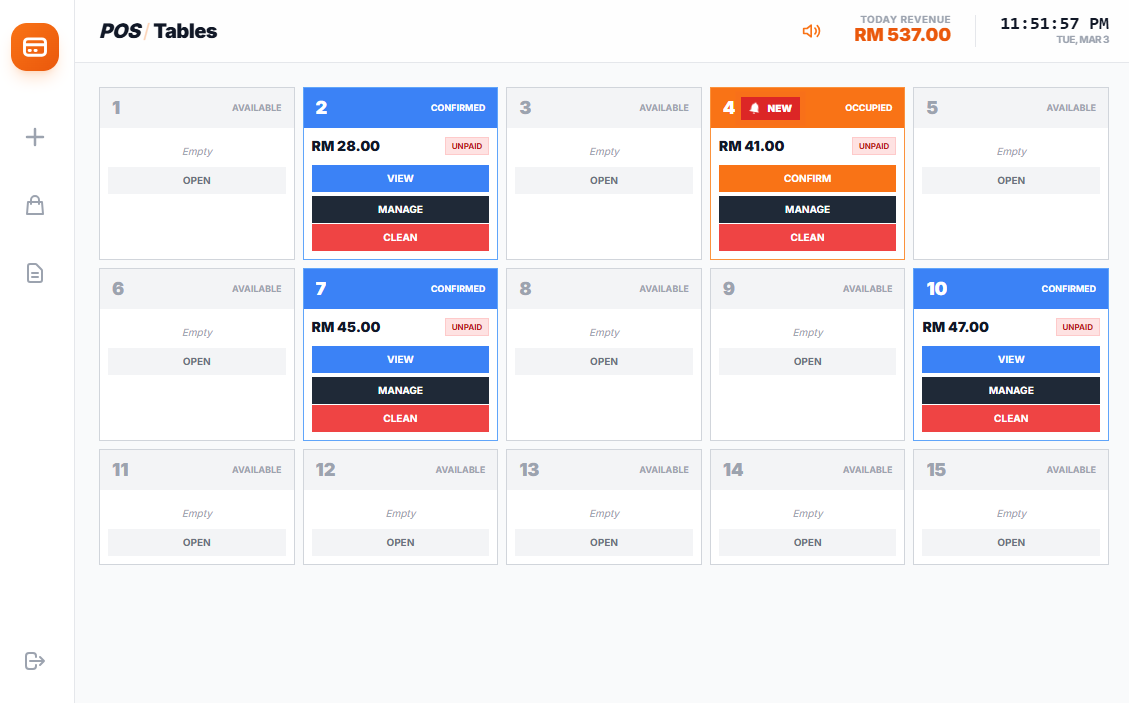
Task: Select Manage for table 4
Action: pos(807,210)
